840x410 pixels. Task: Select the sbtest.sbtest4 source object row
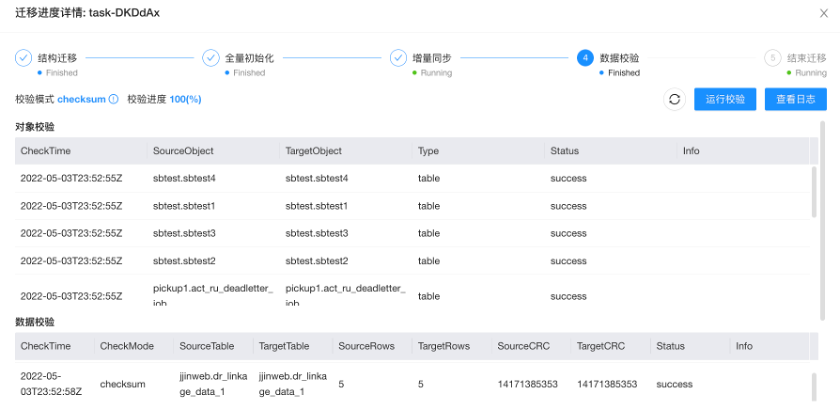coord(184,178)
